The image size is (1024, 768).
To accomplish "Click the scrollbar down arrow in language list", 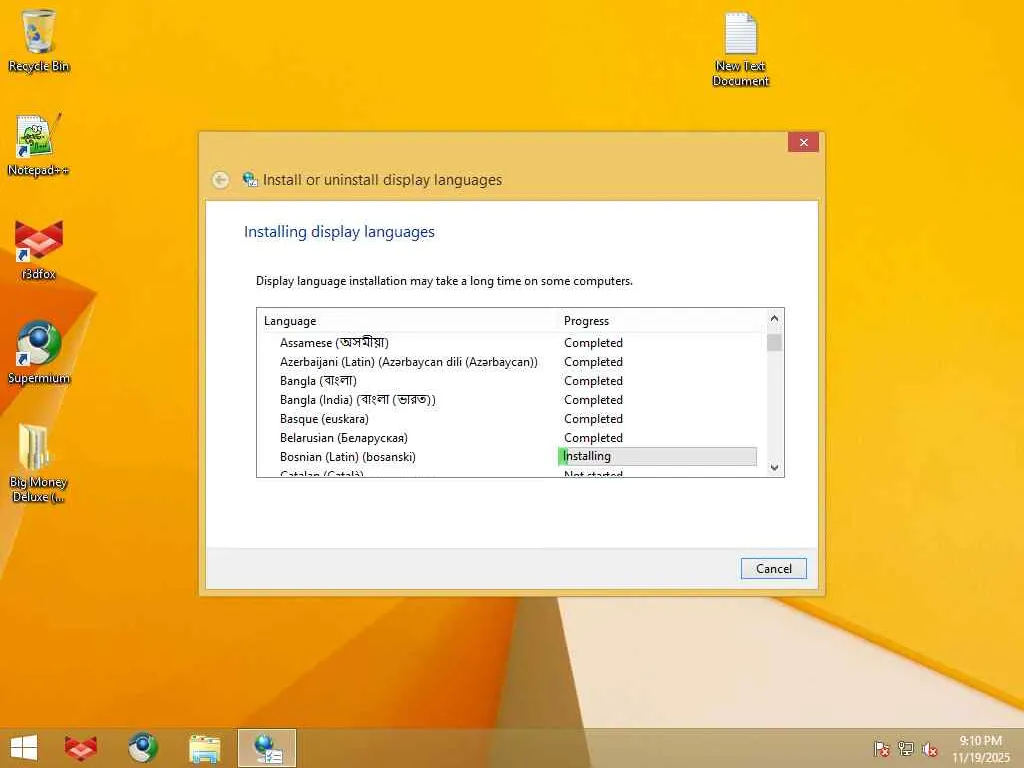I will pyautogui.click(x=775, y=468).
